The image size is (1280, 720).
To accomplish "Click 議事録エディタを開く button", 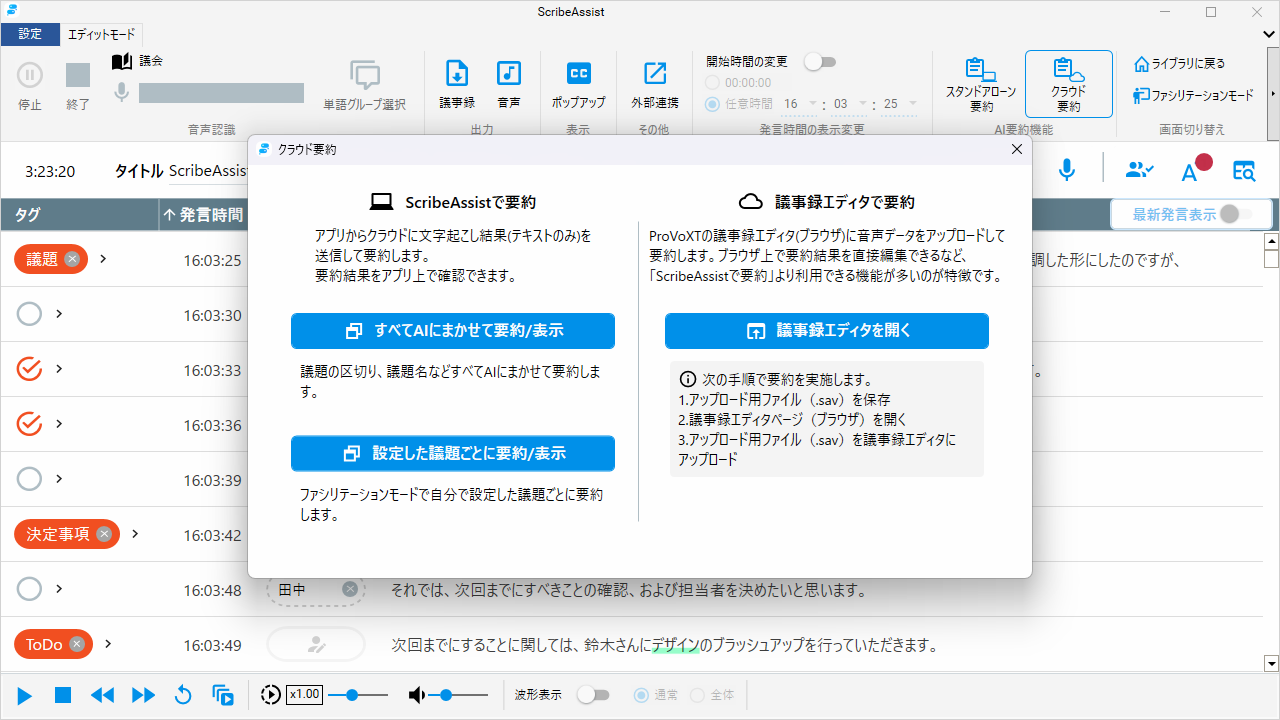I will pos(827,331).
